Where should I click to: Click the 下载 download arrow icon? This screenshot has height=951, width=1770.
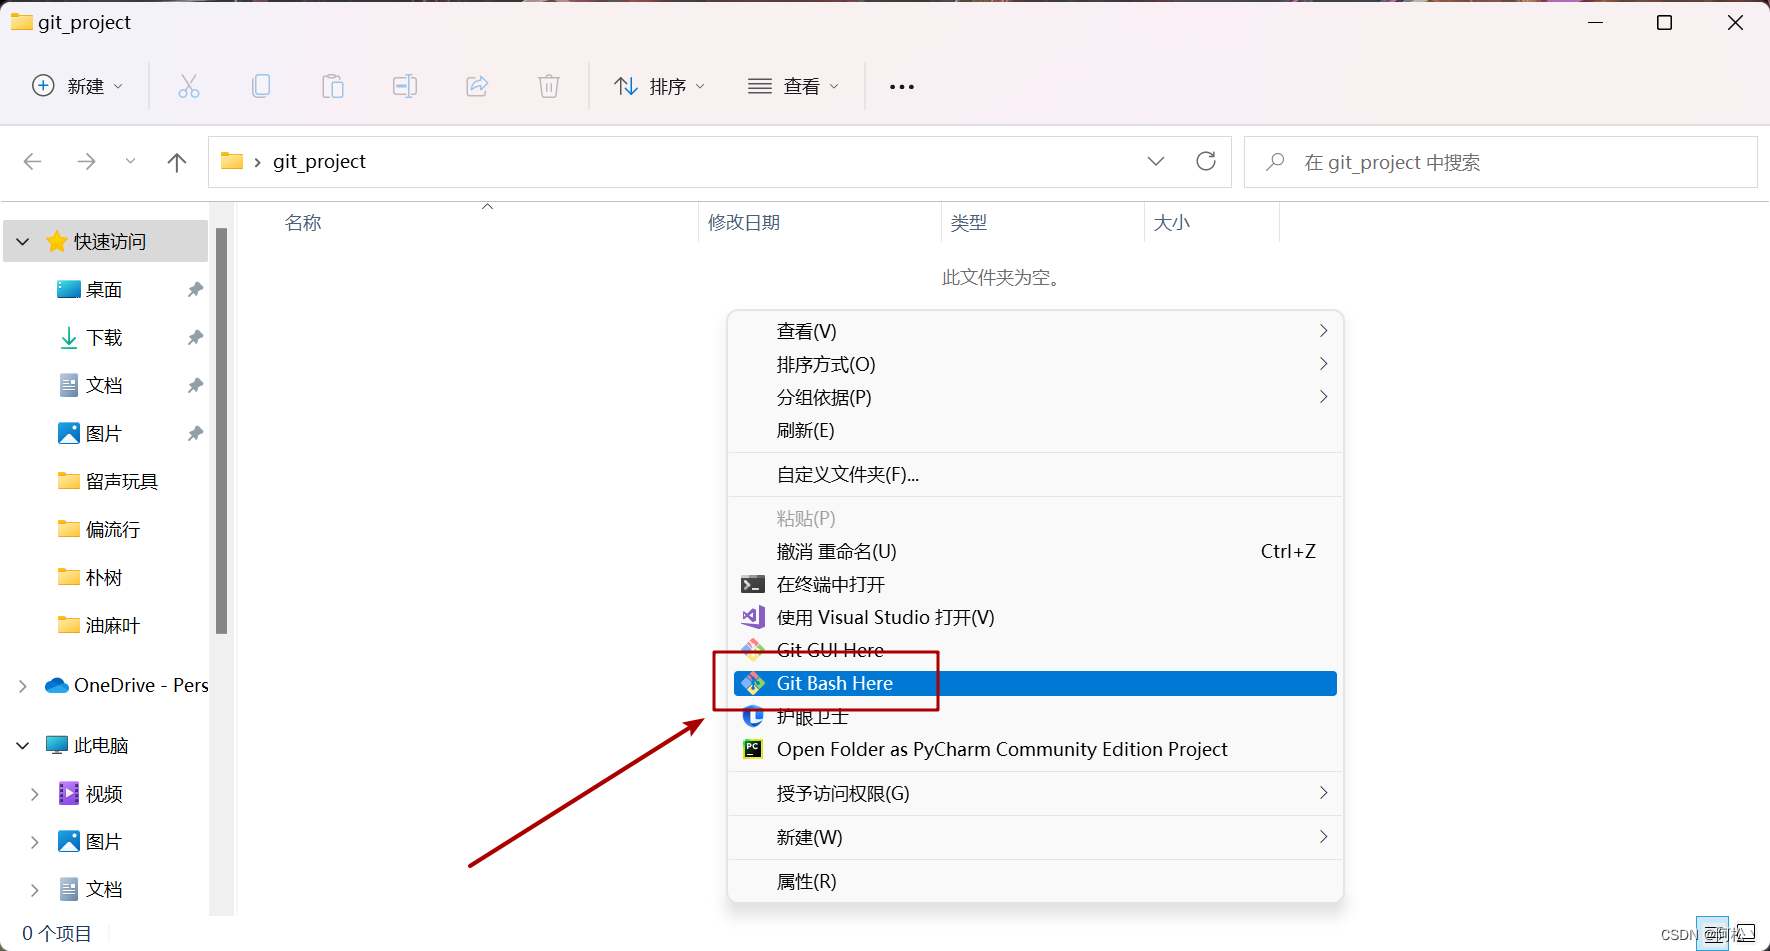click(69, 338)
